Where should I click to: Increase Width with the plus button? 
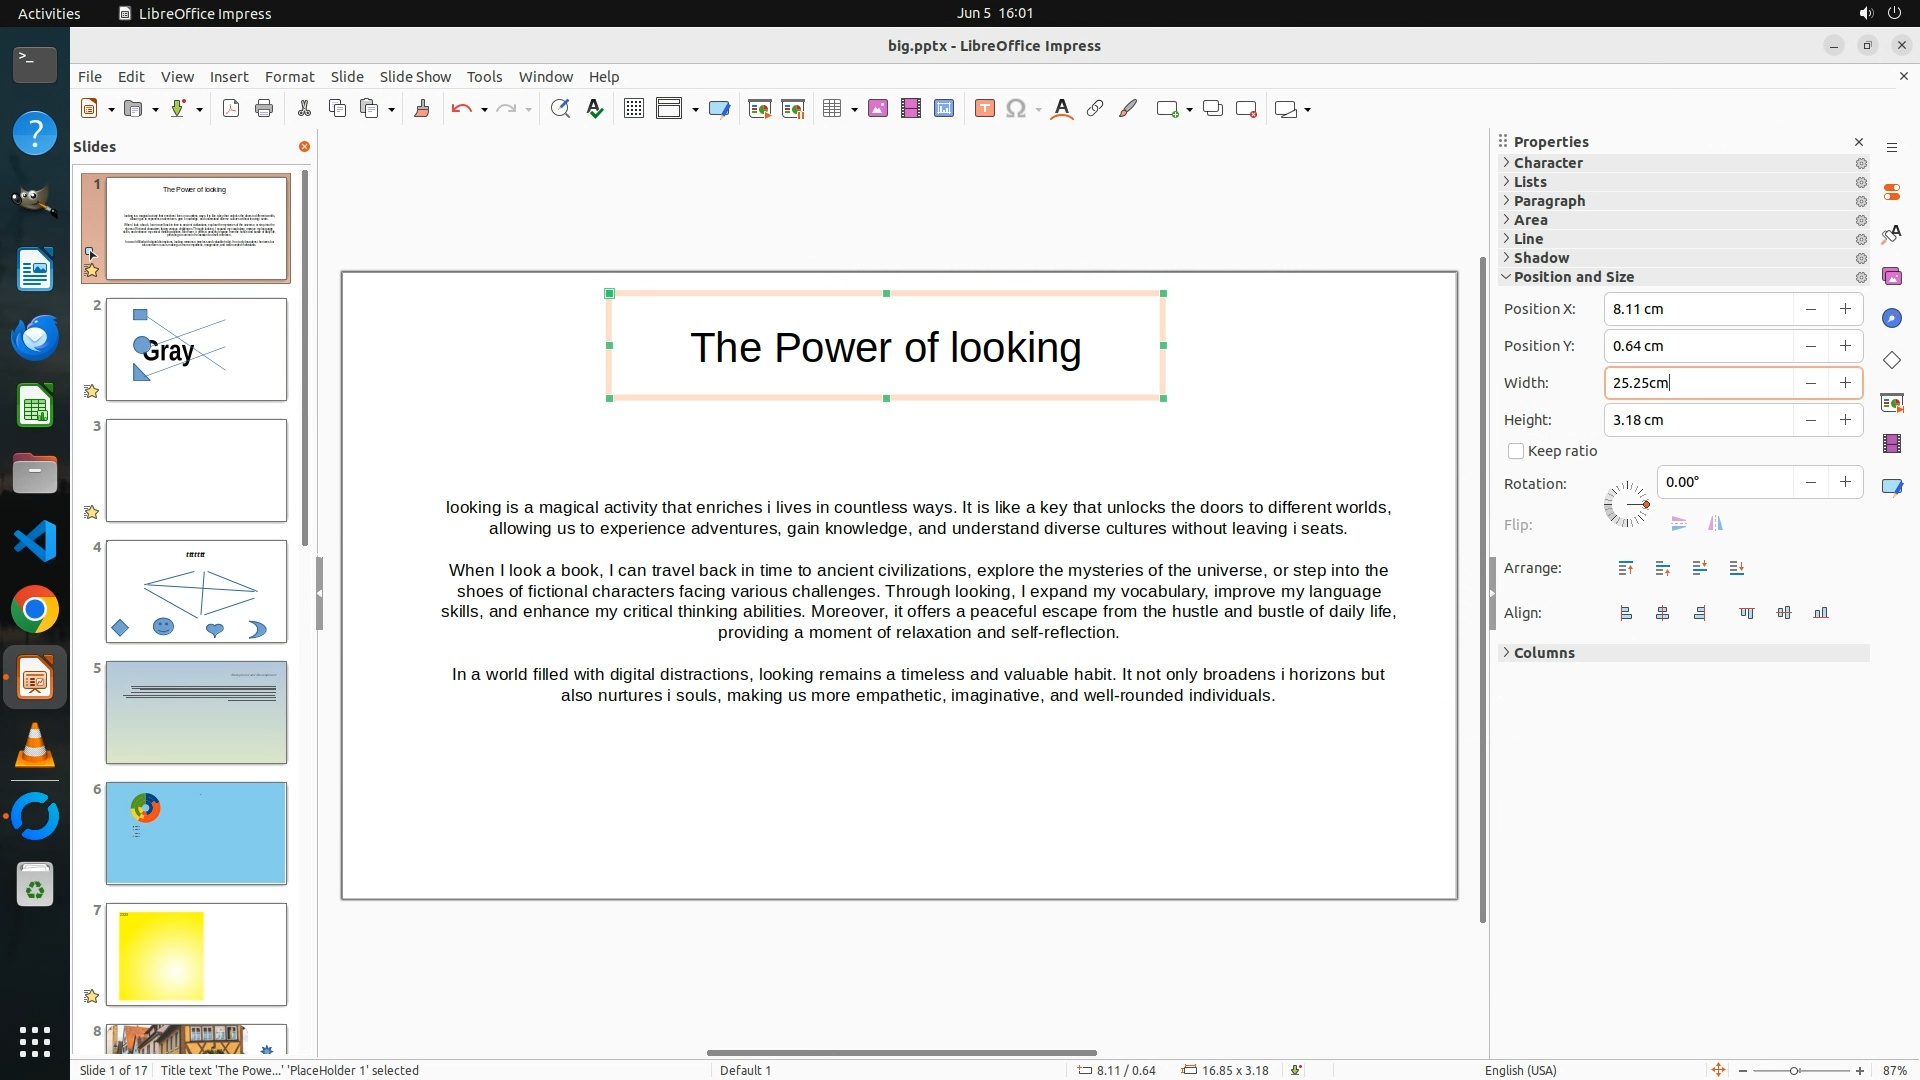pyautogui.click(x=1845, y=383)
